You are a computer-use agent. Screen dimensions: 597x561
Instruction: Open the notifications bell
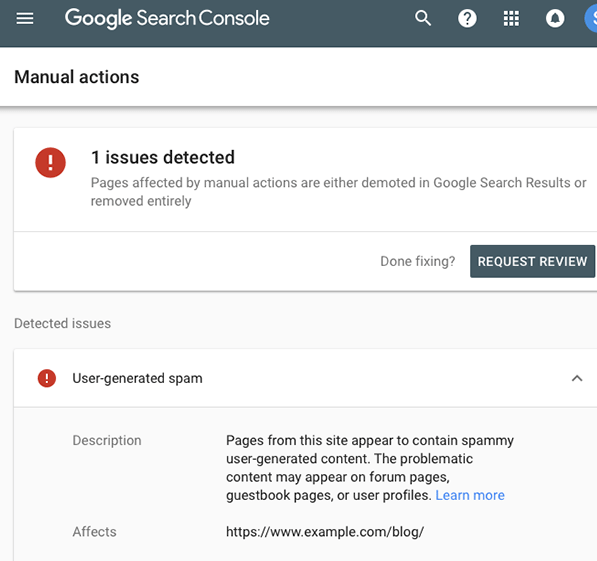[555, 18]
